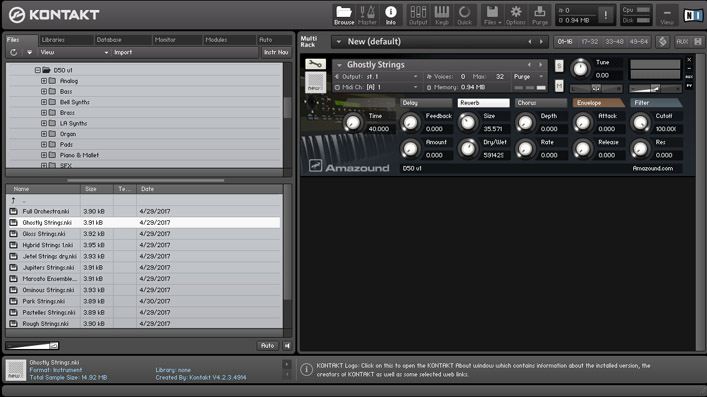Switch to the Database tab
The height and width of the screenshot is (397, 707).
pos(123,40)
